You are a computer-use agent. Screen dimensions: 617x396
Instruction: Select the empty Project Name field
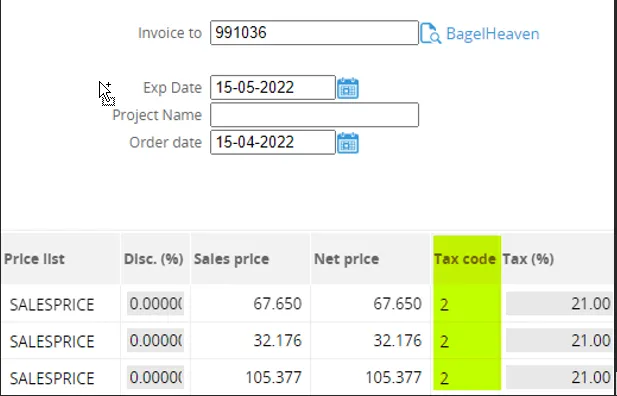314,115
